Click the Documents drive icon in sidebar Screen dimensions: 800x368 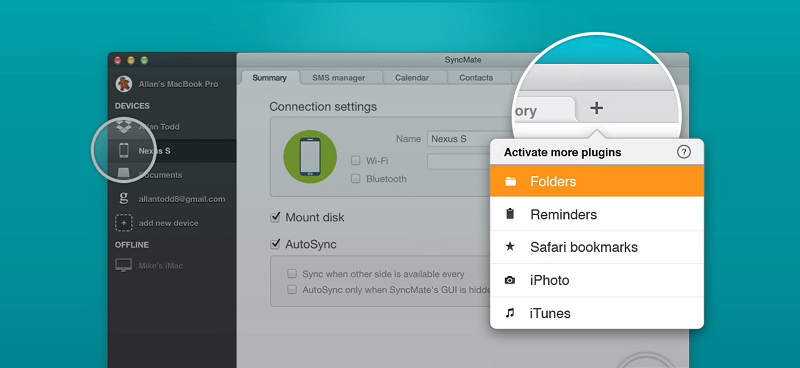(124, 175)
